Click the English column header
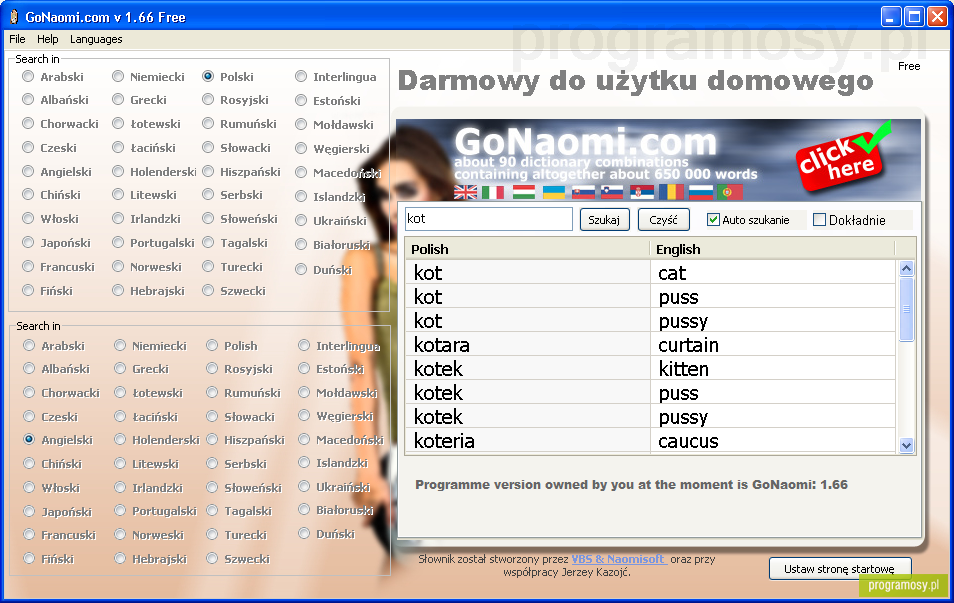954x603 pixels. [773, 249]
